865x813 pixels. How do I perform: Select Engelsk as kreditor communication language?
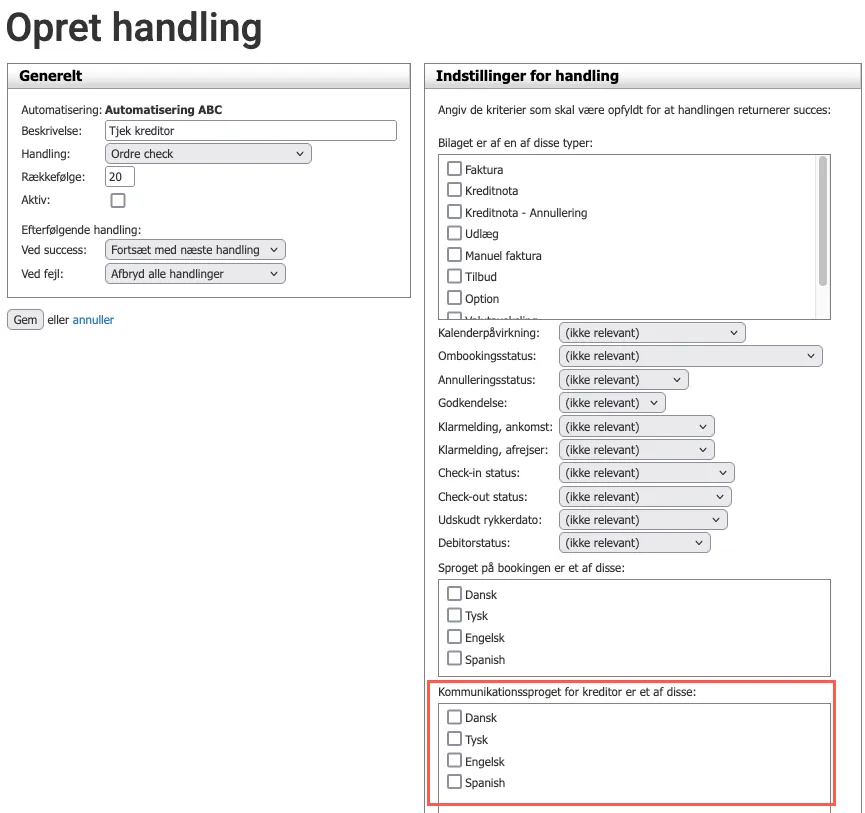454,761
